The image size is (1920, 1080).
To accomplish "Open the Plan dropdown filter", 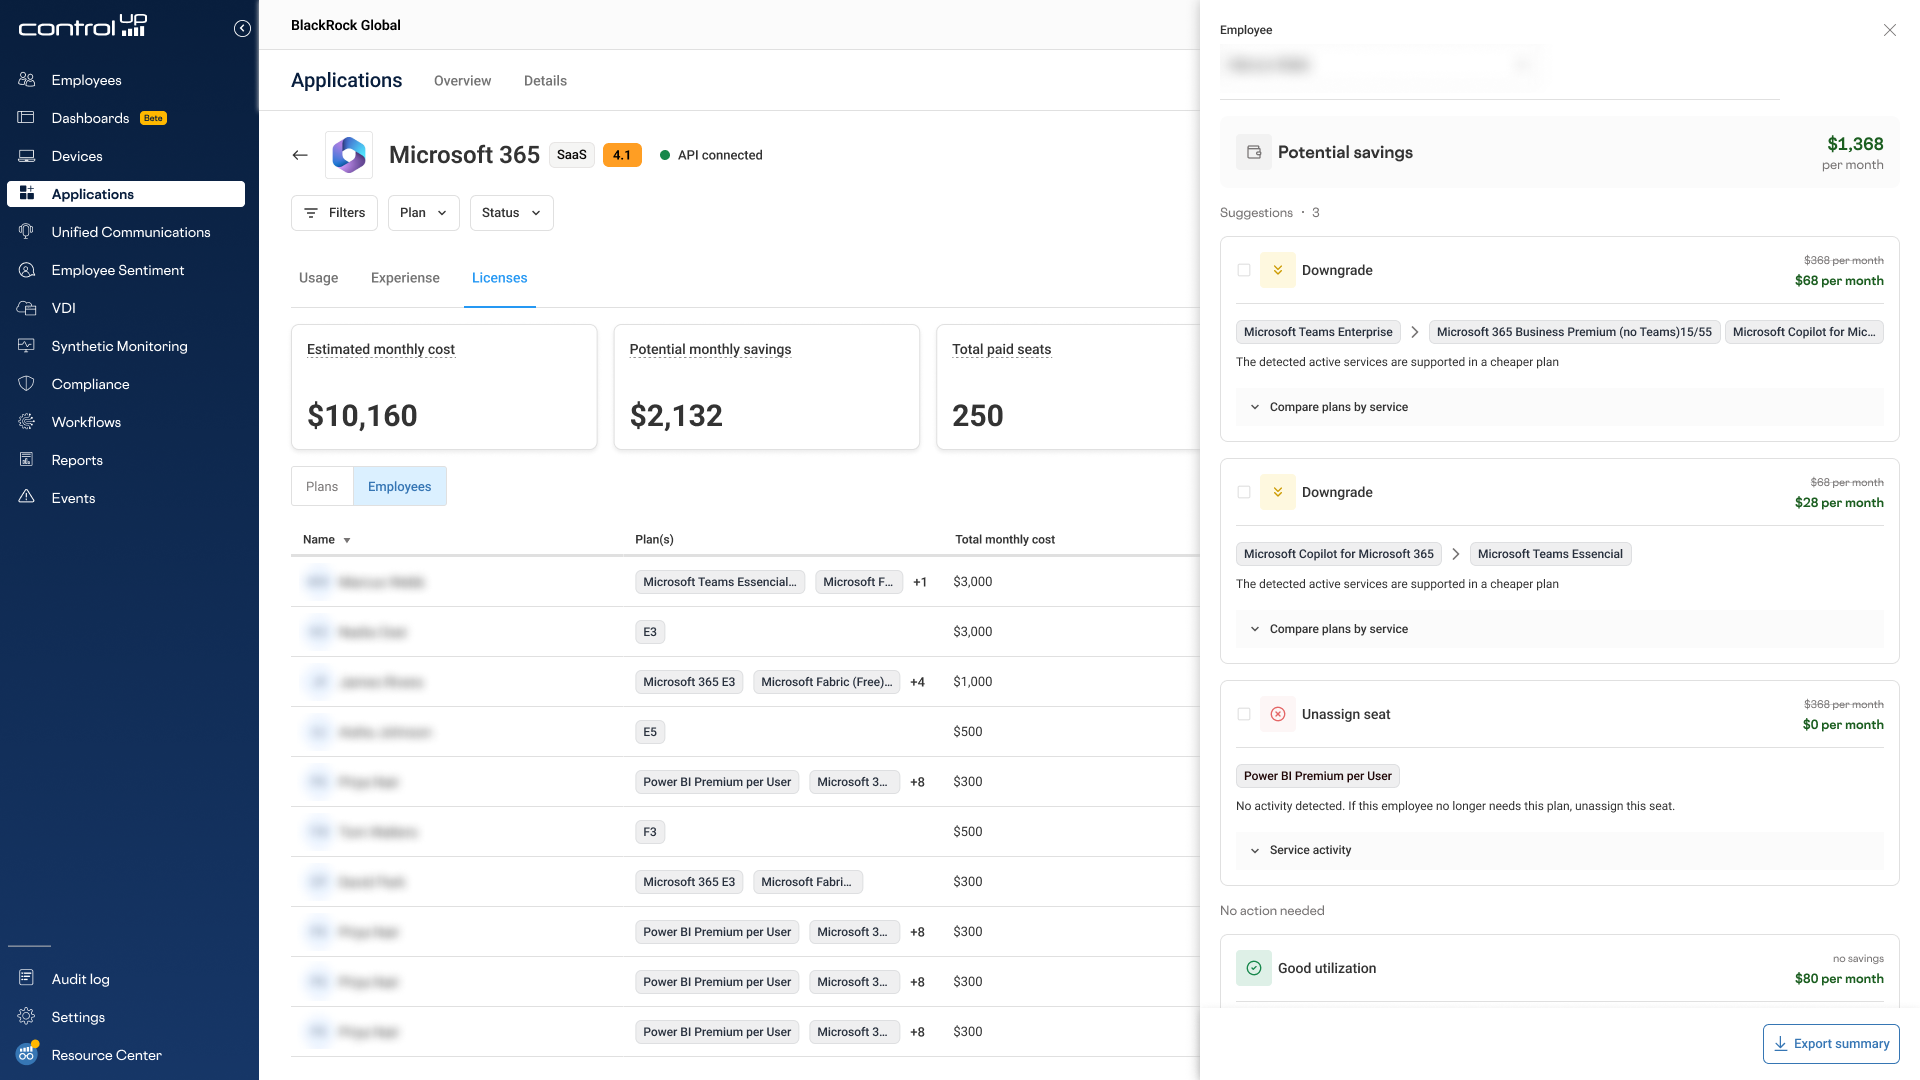I will tap(423, 213).
